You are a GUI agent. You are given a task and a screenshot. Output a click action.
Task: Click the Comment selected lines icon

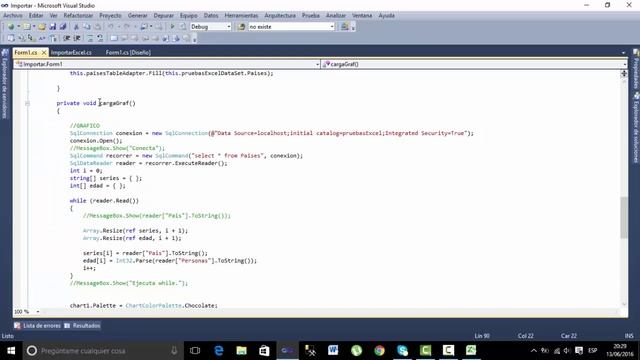coord(89,38)
